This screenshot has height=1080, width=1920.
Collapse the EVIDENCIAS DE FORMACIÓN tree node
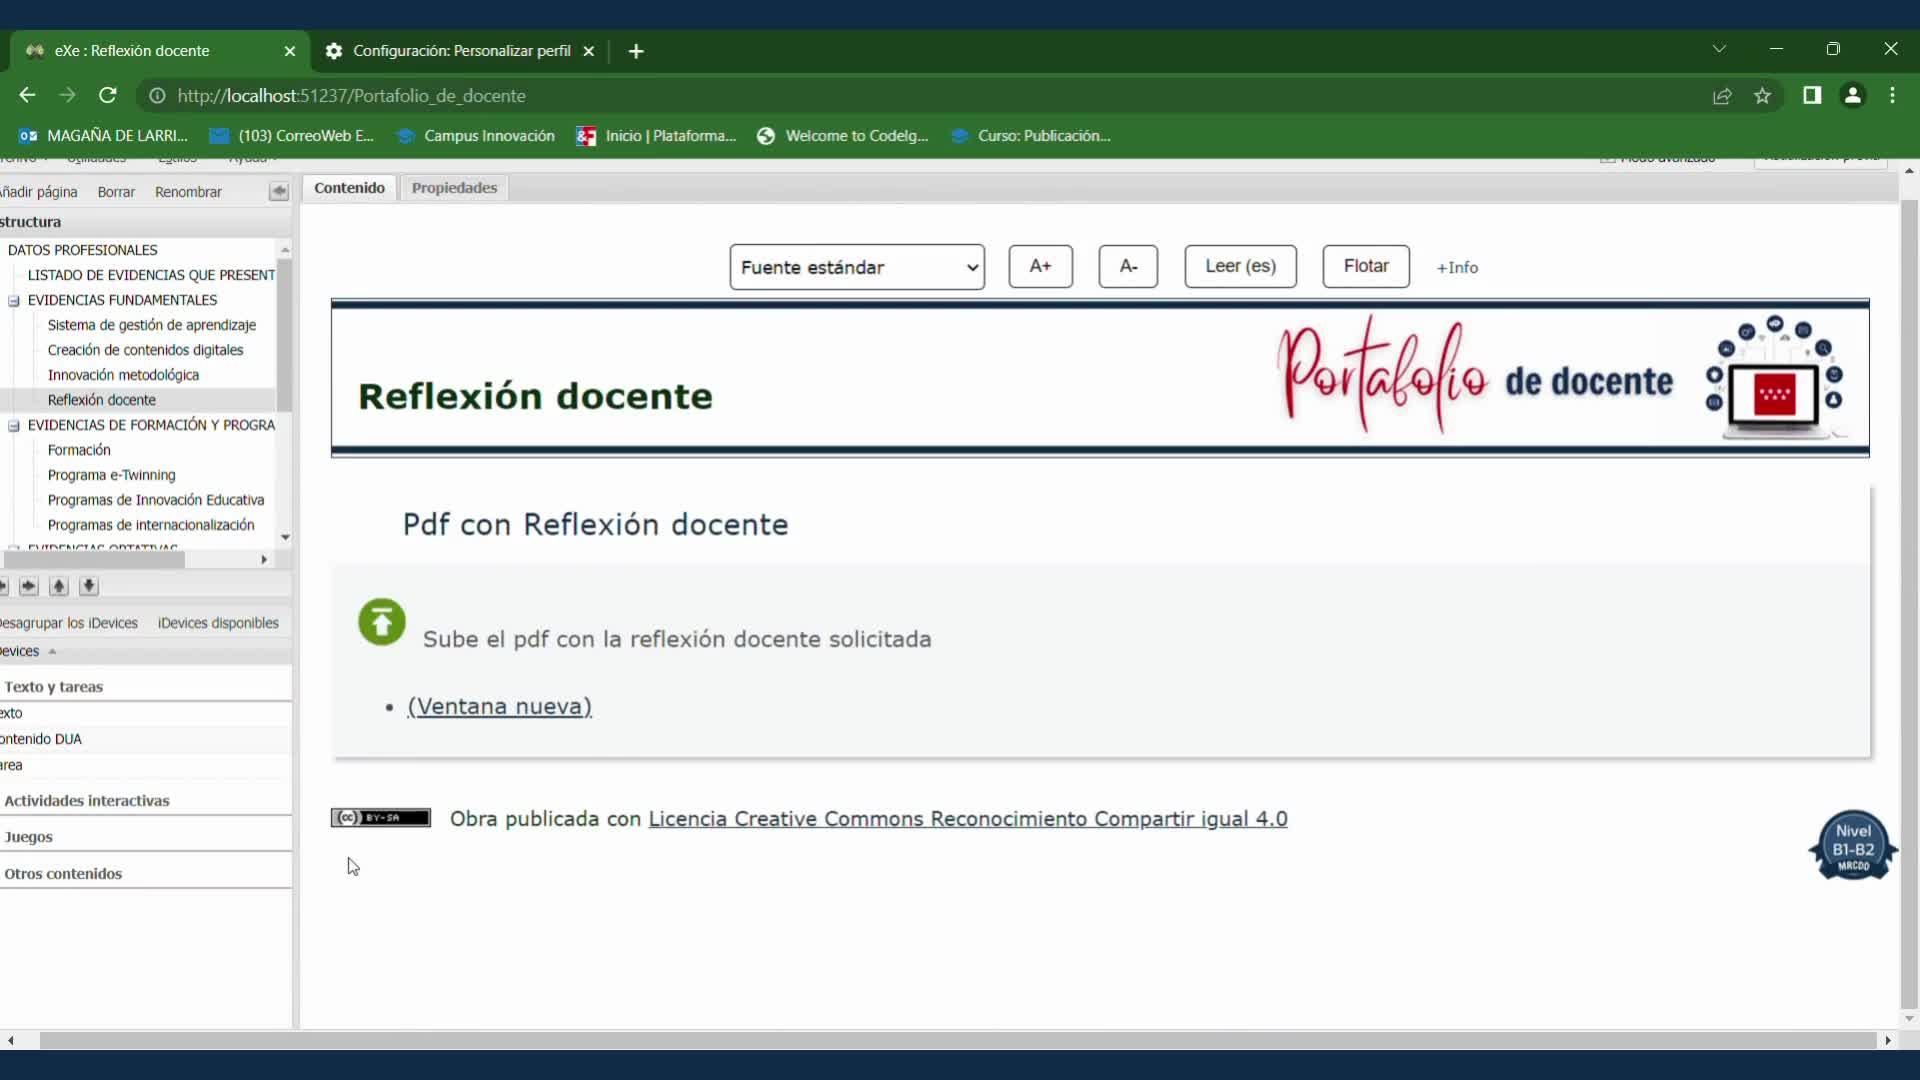[x=14, y=425]
